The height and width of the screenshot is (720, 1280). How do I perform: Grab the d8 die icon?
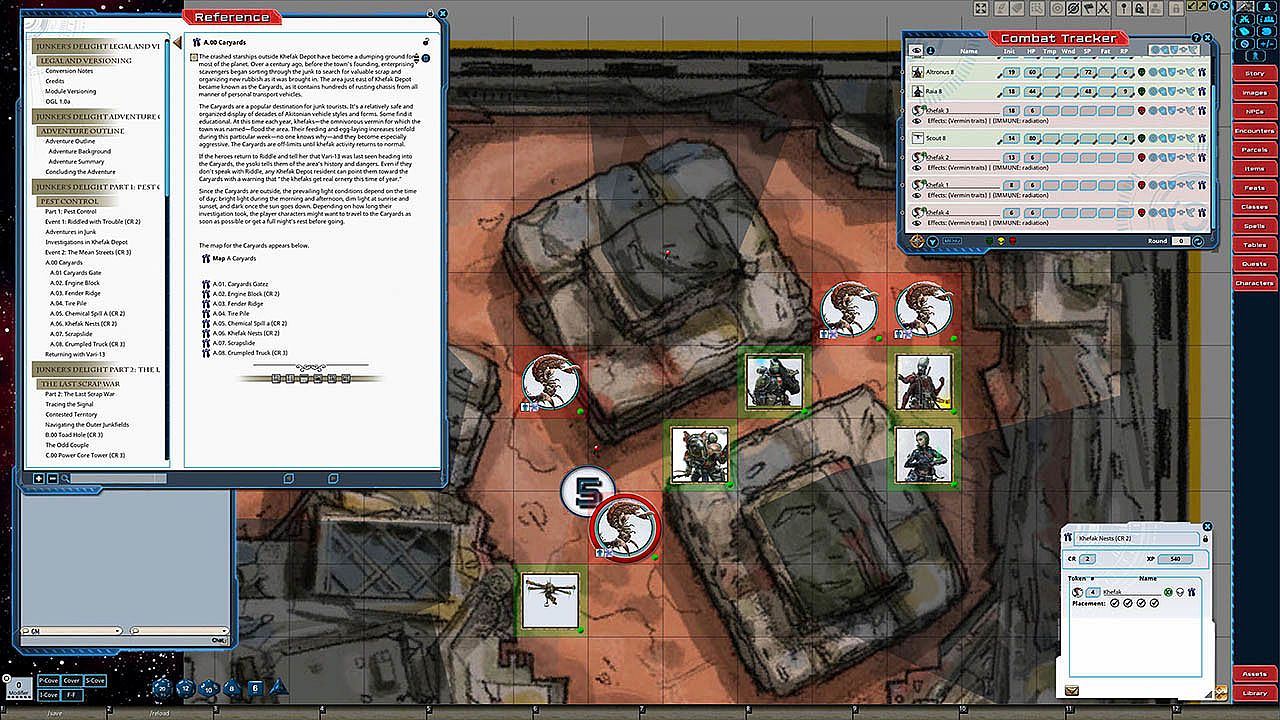pos(231,687)
